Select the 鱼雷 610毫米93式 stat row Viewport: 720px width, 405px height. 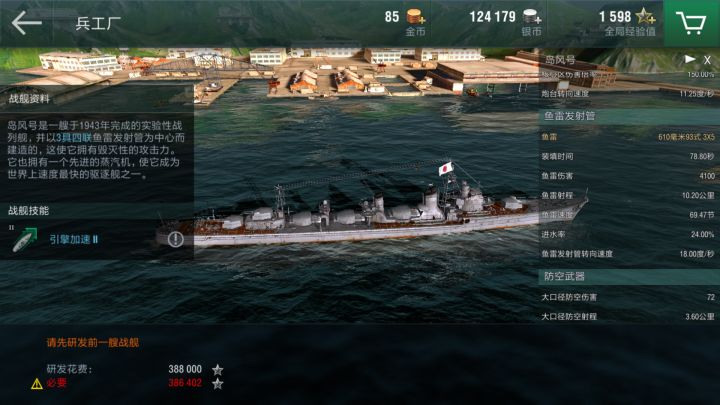(x=628, y=137)
